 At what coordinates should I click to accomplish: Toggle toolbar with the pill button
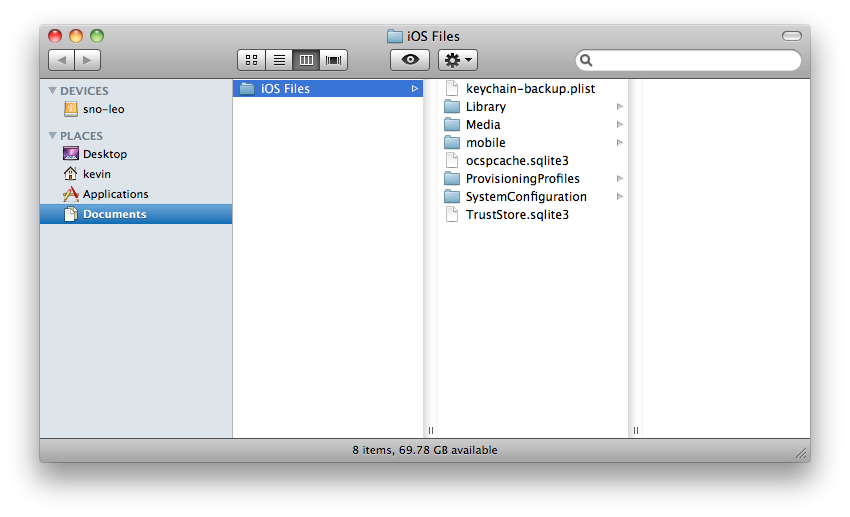(792, 36)
